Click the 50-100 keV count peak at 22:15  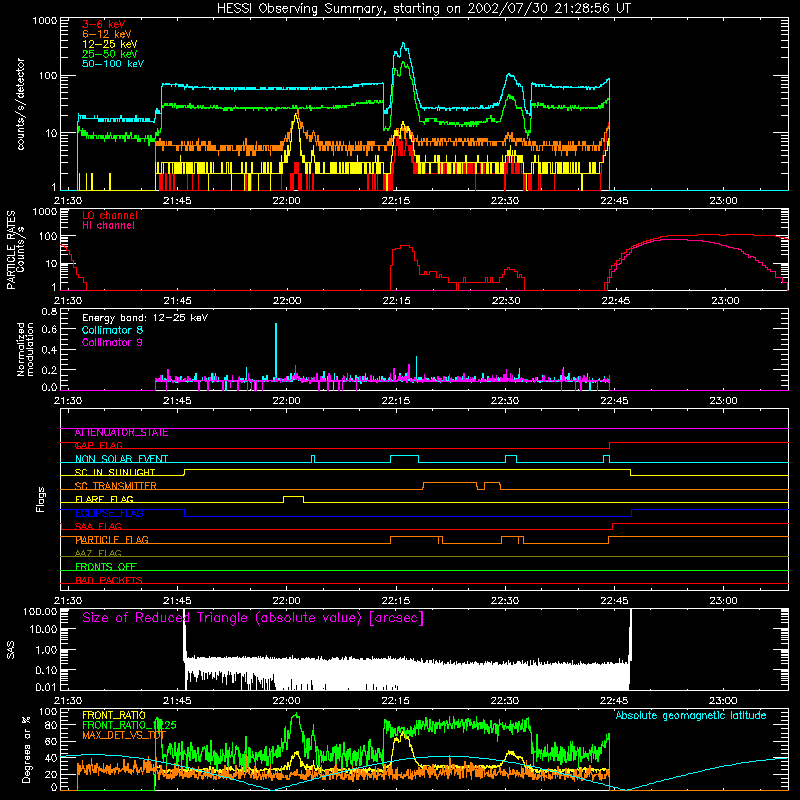[404, 46]
